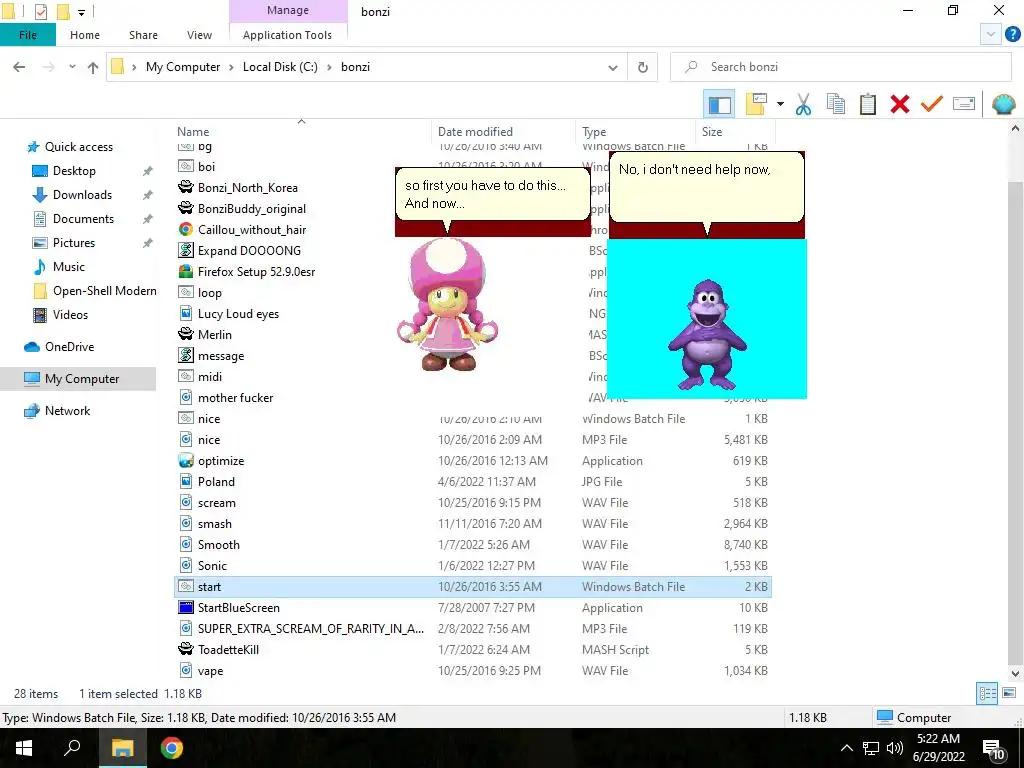
Task: Go up one folder level
Action: click(x=93, y=67)
